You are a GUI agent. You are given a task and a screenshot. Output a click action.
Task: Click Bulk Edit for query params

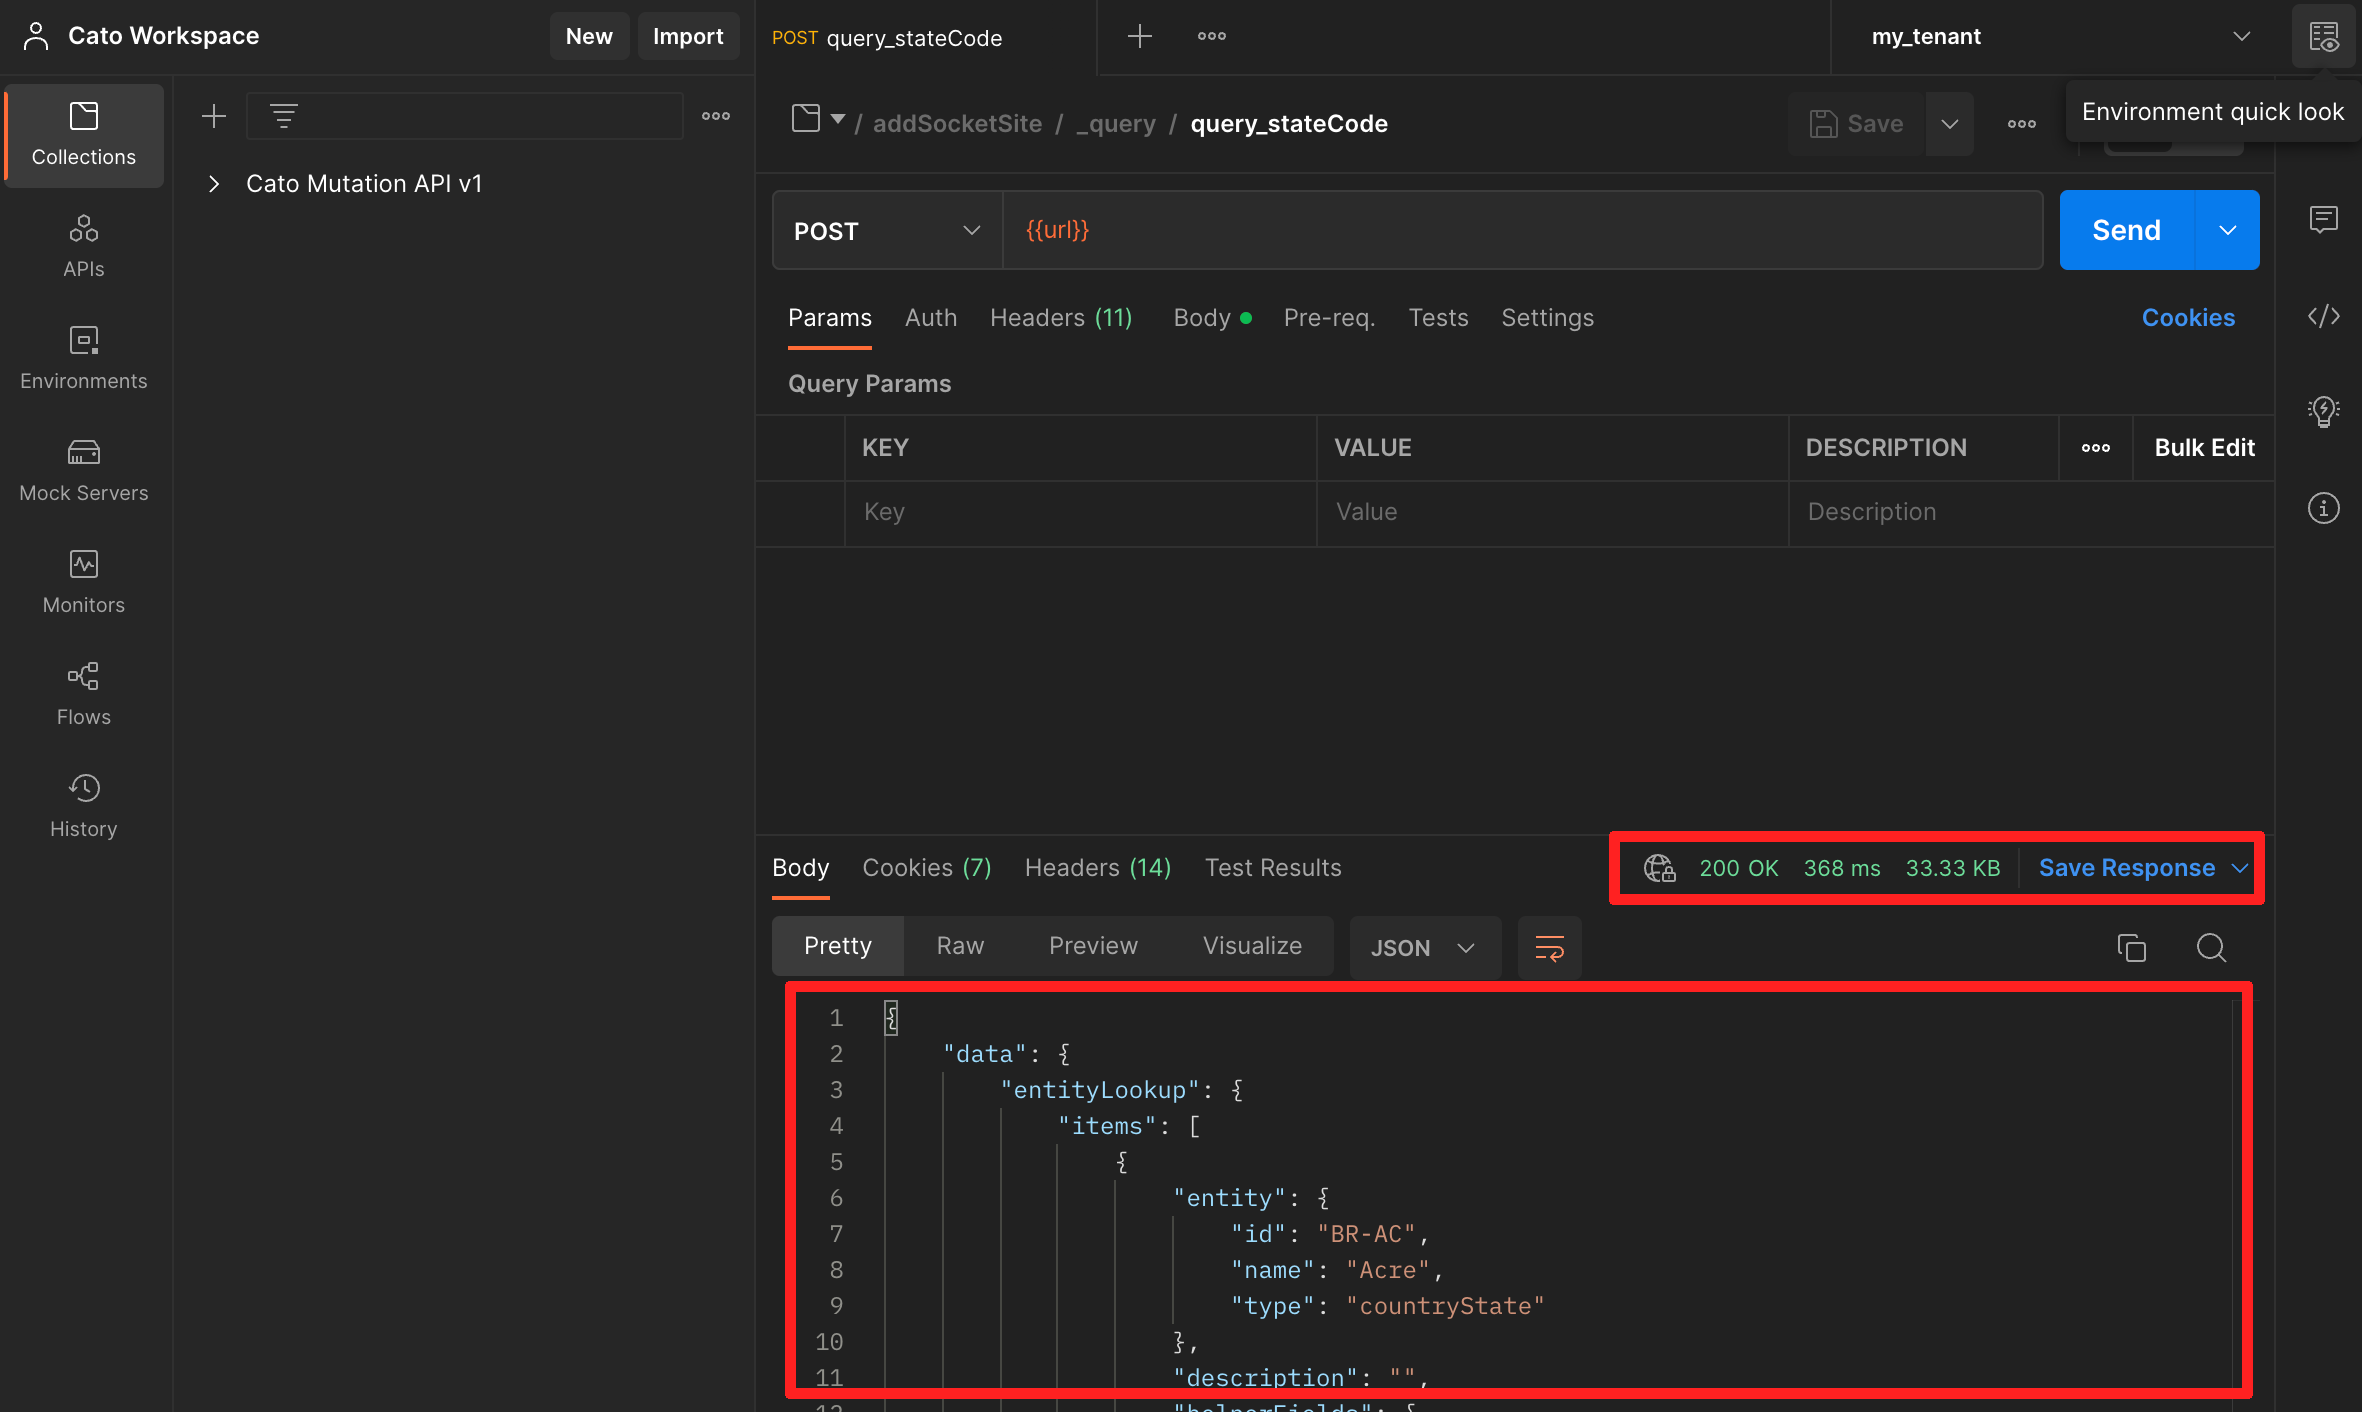(x=2203, y=447)
